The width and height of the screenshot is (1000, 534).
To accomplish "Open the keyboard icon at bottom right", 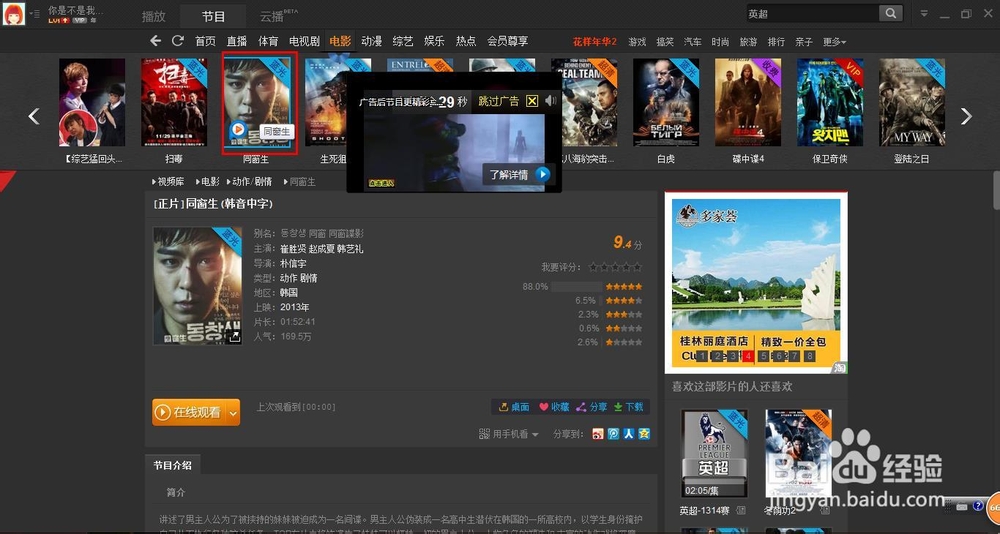I will pyautogui.click(x=962, y=507).
